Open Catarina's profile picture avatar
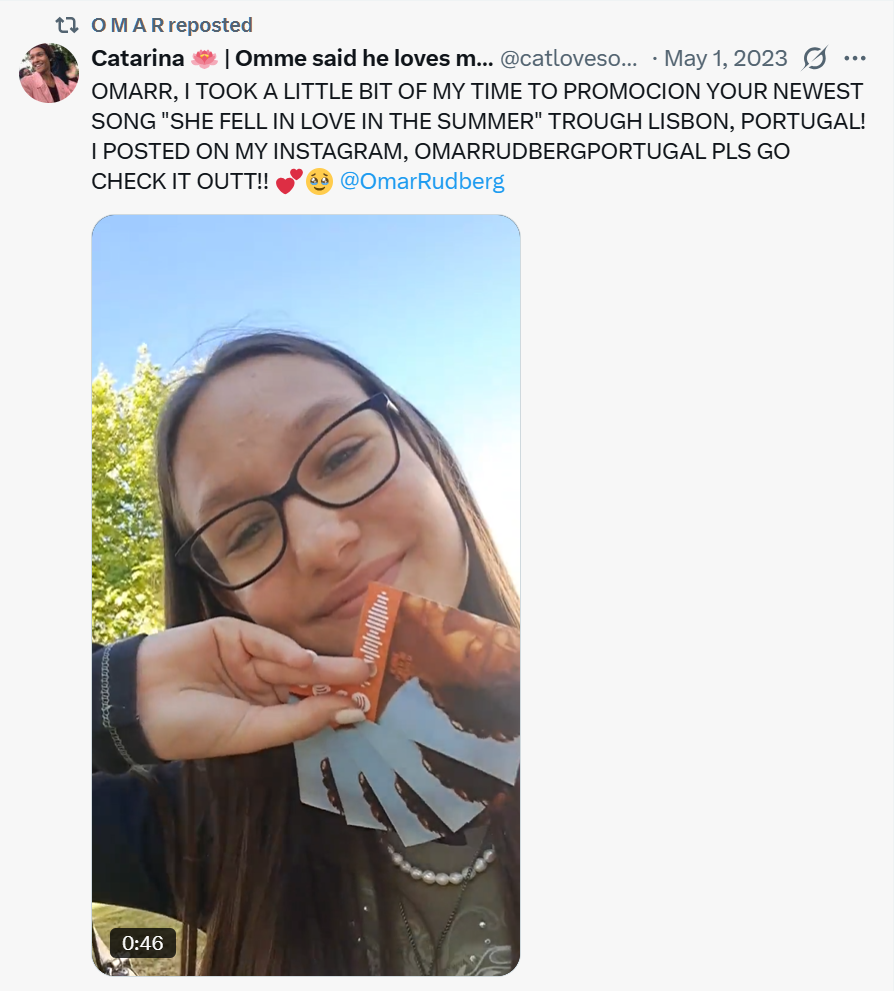 click(49, 73)
